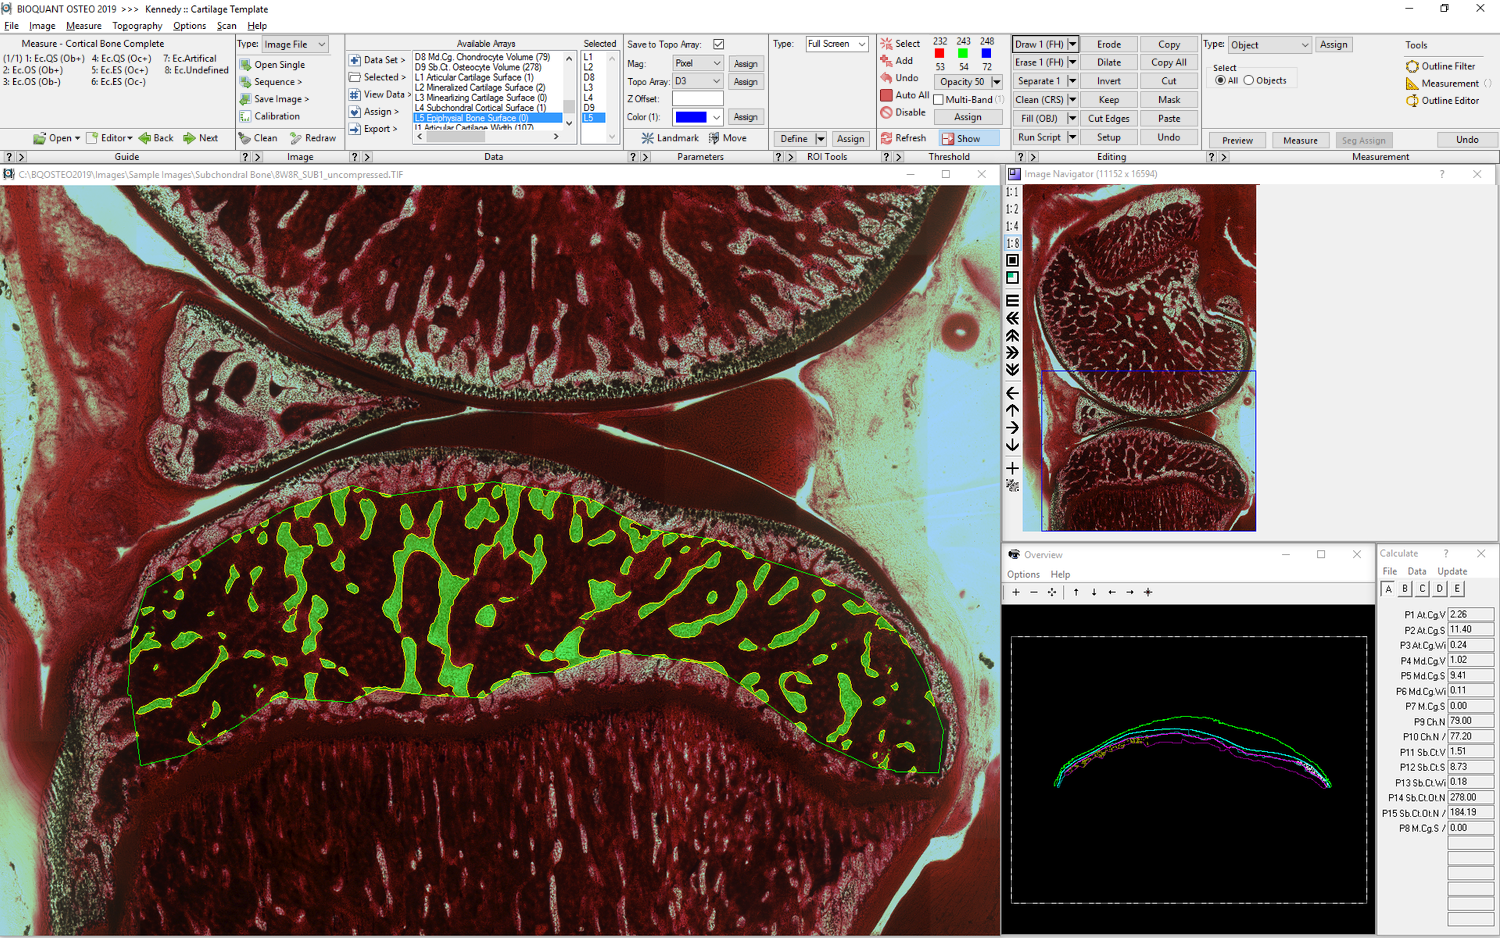The height and width of the screenshot is (938, 1500).
Task: Open the Data menu in Calculate window
Action: point(1417,571)
